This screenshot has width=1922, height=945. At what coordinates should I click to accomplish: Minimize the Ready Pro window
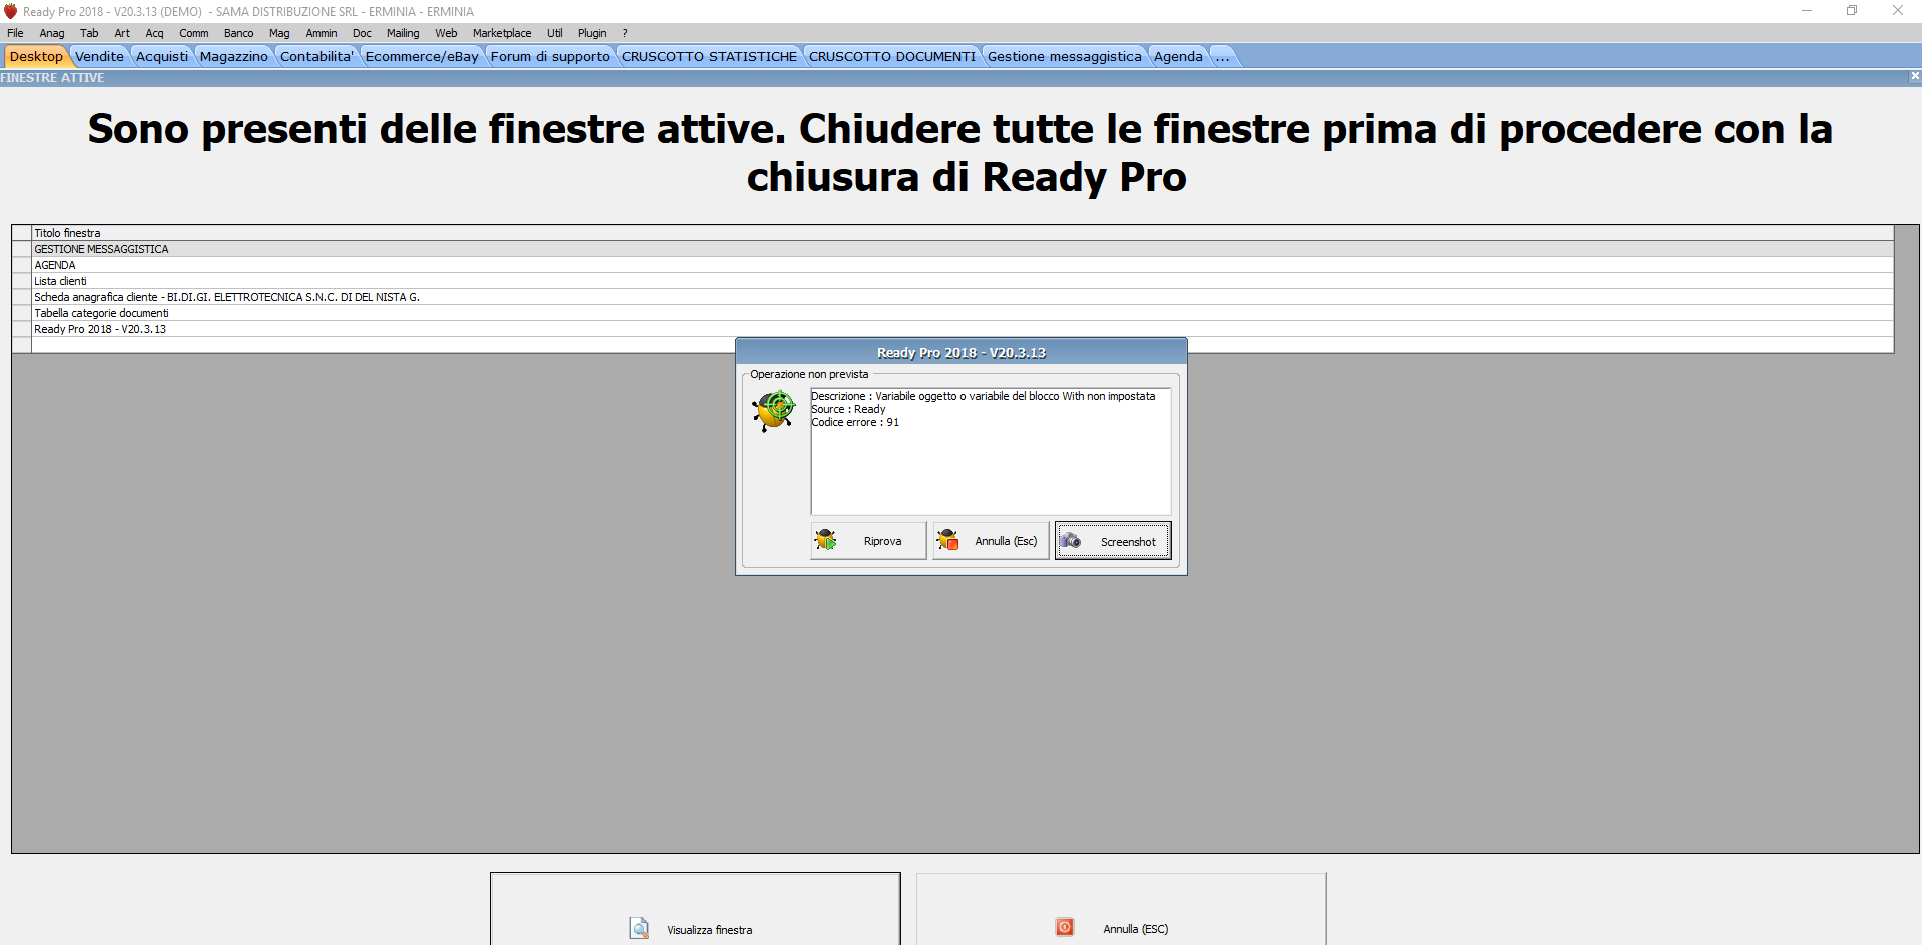pos(1807,11)
